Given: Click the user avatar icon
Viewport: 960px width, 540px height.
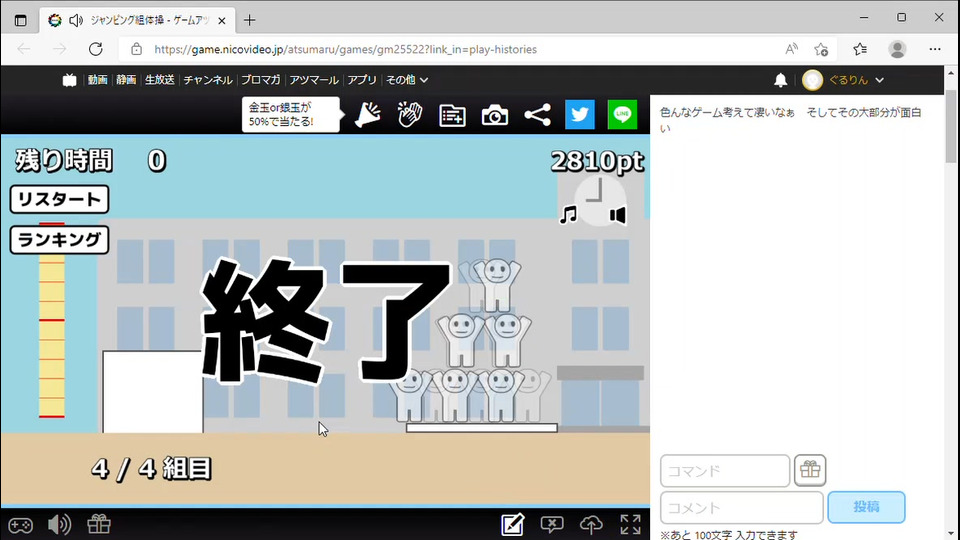Looking at the screenshot, I should [x=812, y=80].
